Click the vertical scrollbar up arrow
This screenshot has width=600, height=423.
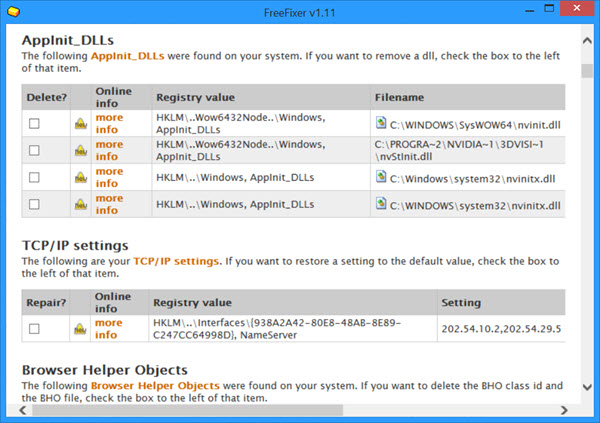[587, 40]
